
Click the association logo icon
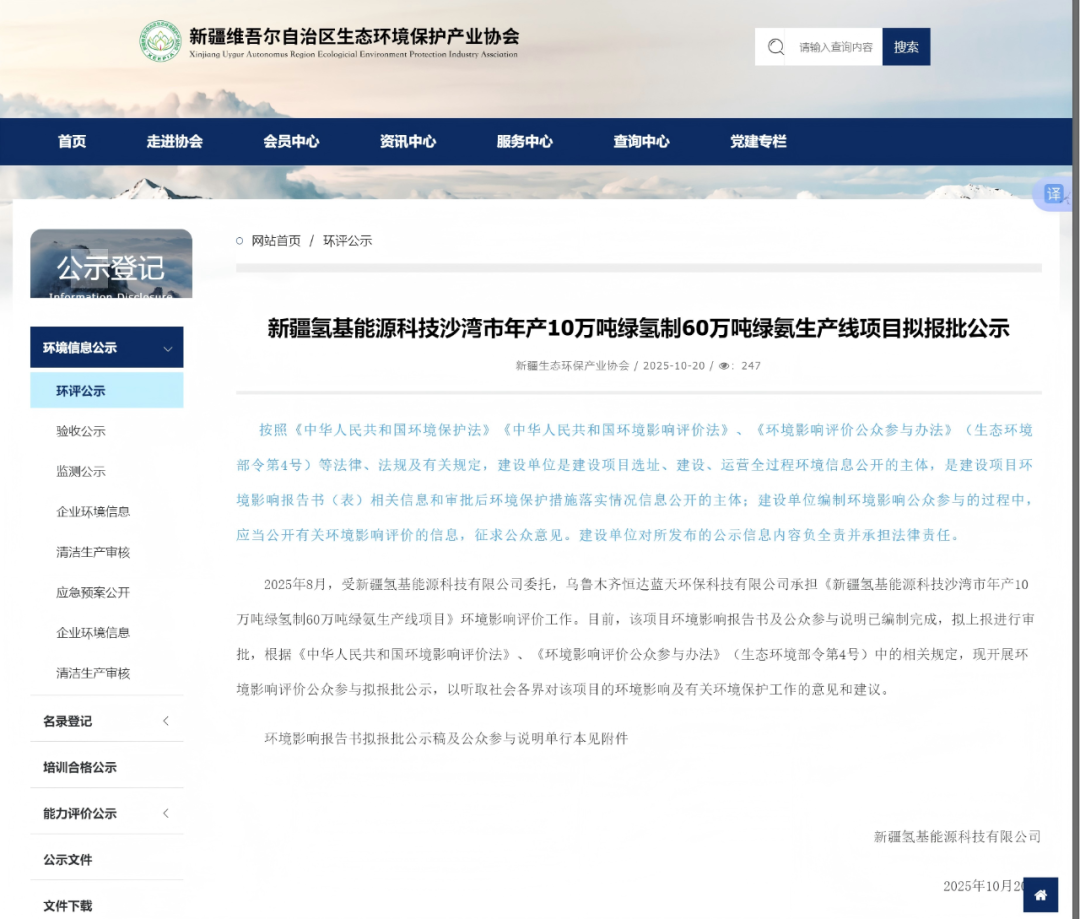pos(160,41)
